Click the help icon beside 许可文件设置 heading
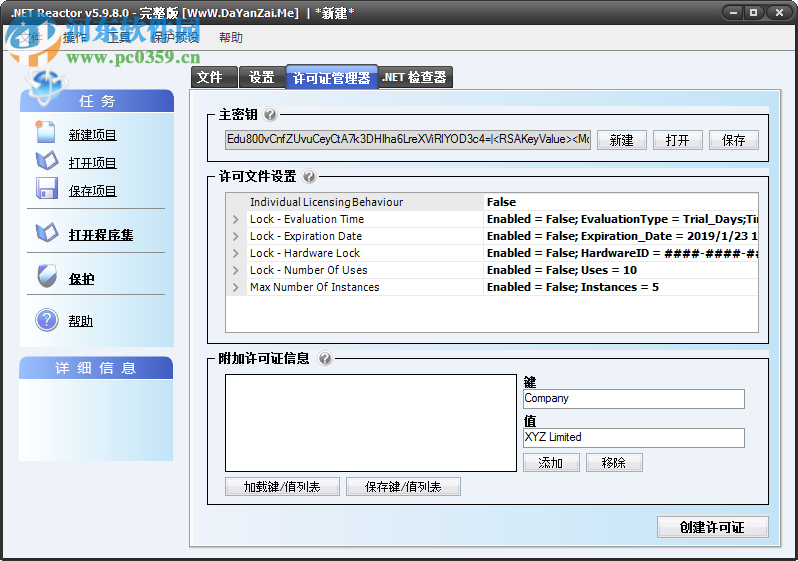This screenshot has height=561, width=798. point(309,177)
